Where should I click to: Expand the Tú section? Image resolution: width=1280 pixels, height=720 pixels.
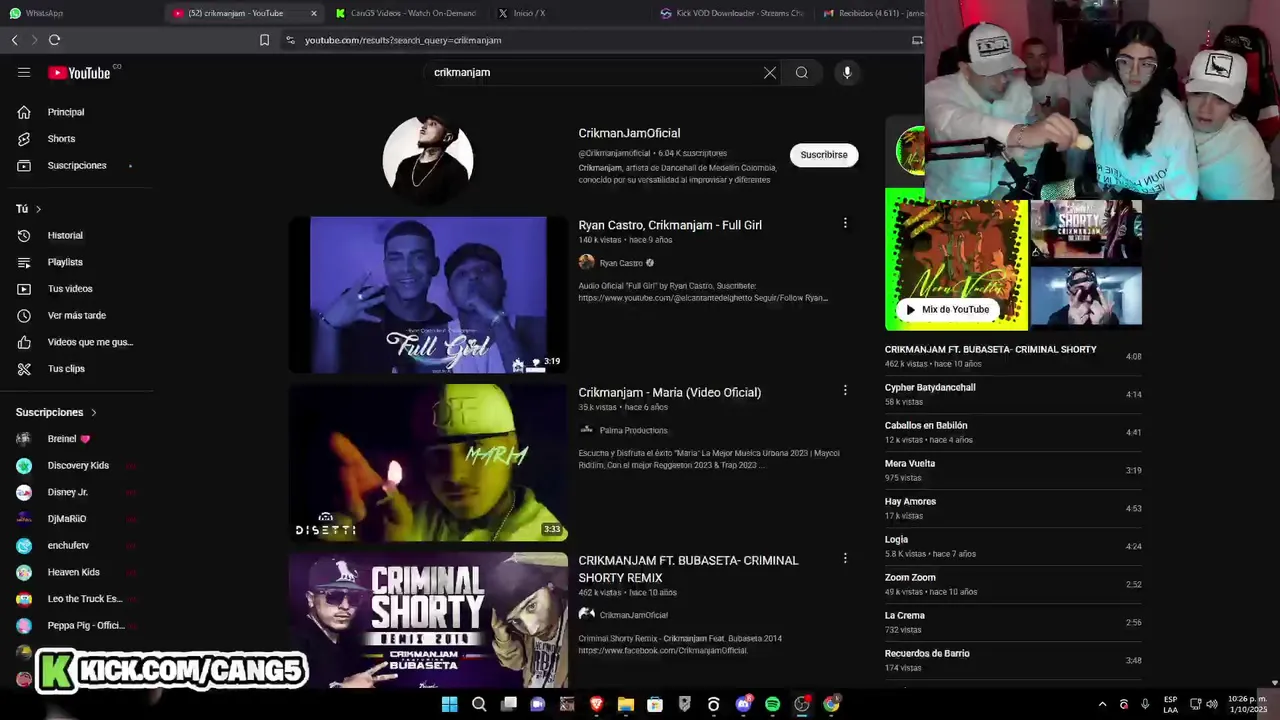(x=29, y=209)
